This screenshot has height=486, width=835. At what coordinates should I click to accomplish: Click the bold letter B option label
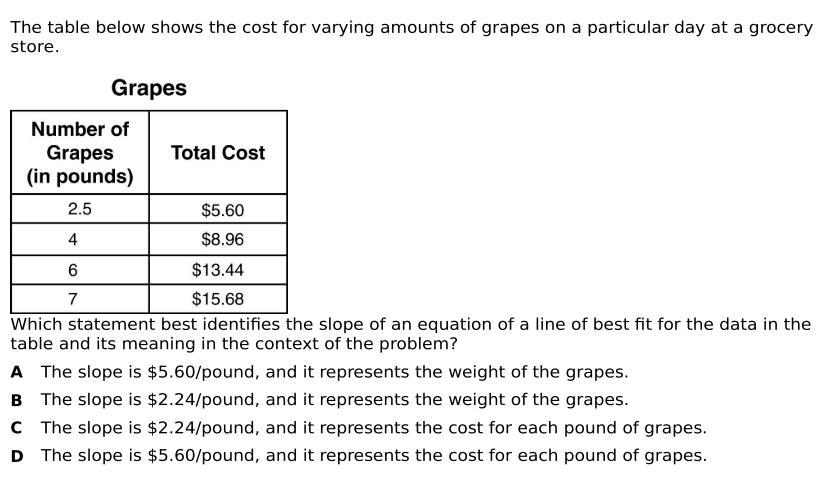pyautogui.click(x=17, y=400)
